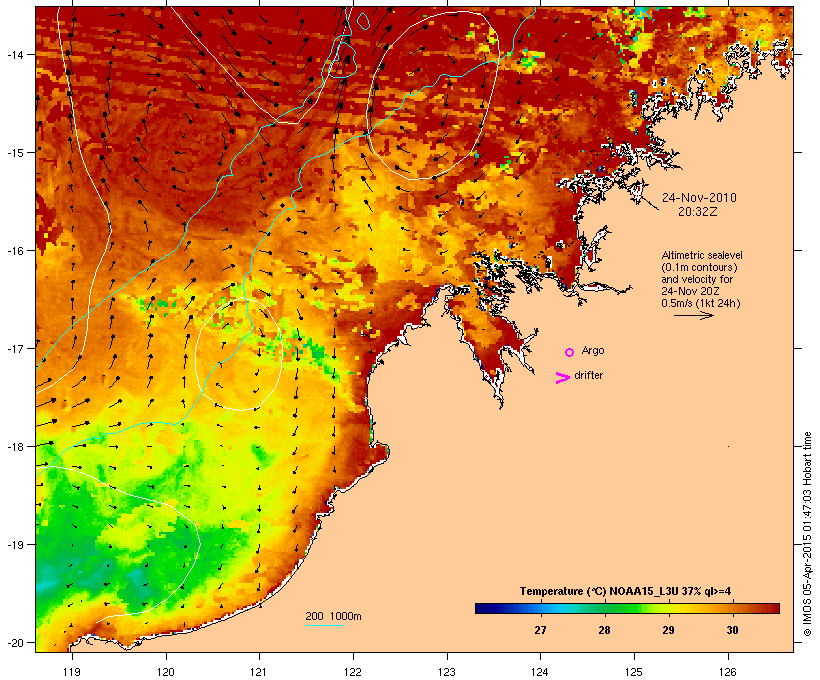Click the 29 colorbar tick label
Screen dimensions: 820x680
[668, 630]
